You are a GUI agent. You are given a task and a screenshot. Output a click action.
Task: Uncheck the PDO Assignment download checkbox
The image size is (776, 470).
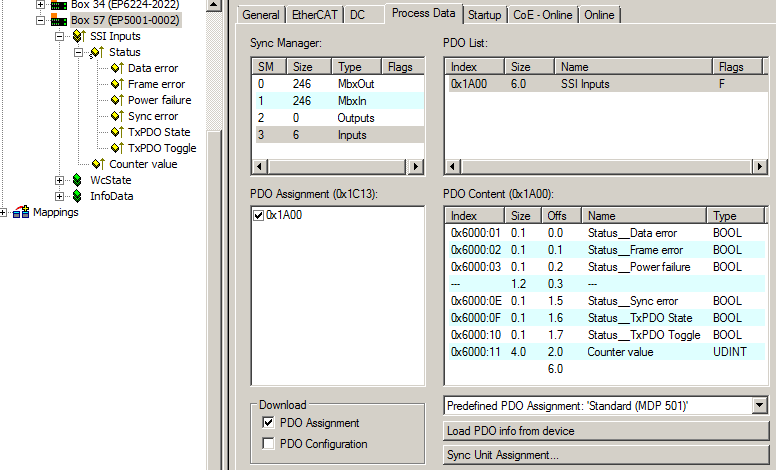pyautogui.click(x=268, y=423)
